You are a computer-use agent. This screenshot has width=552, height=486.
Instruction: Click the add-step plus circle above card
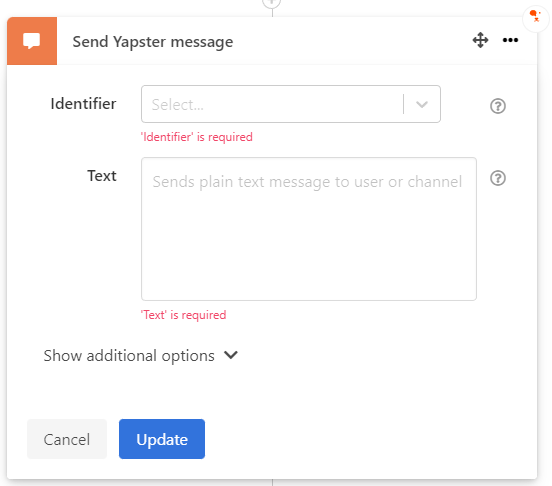click(272, 3)
